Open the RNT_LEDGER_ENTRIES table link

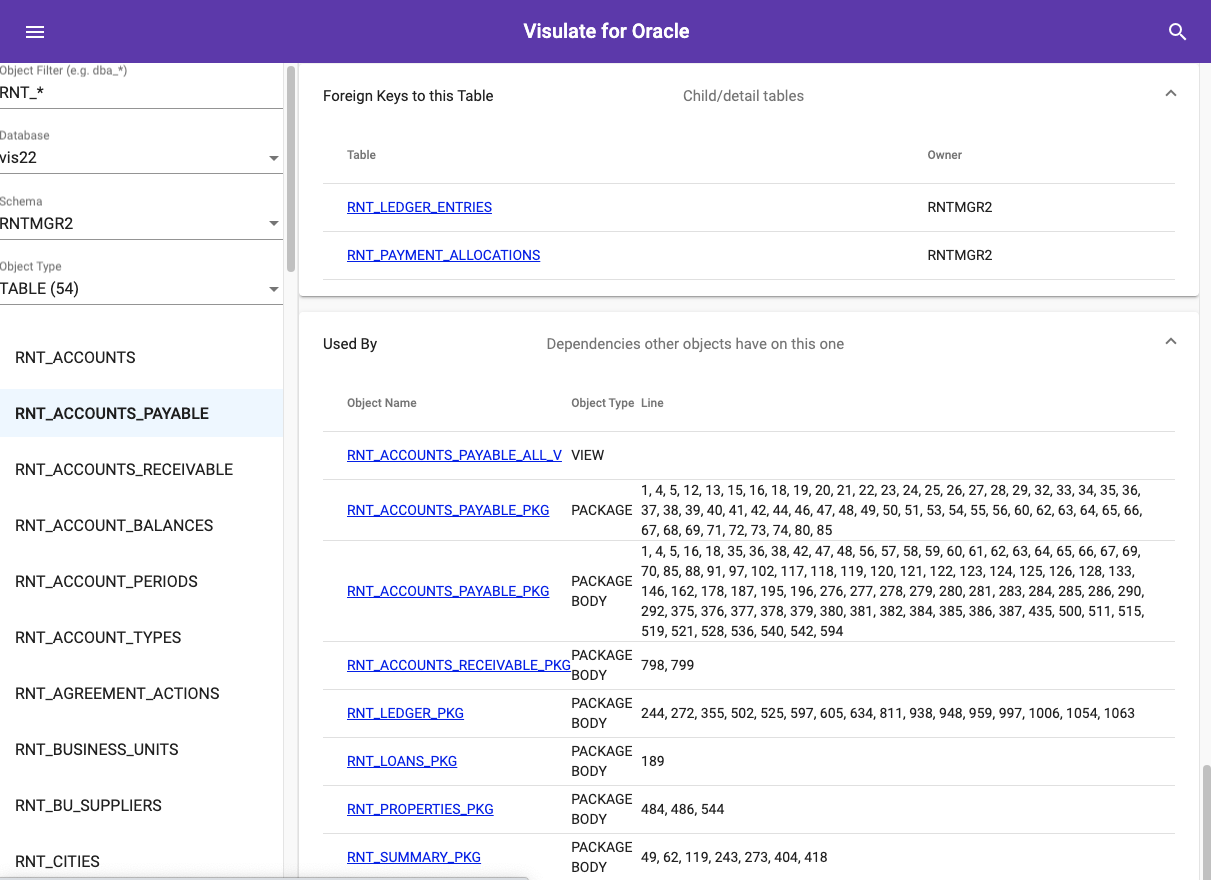coord(419,207)
